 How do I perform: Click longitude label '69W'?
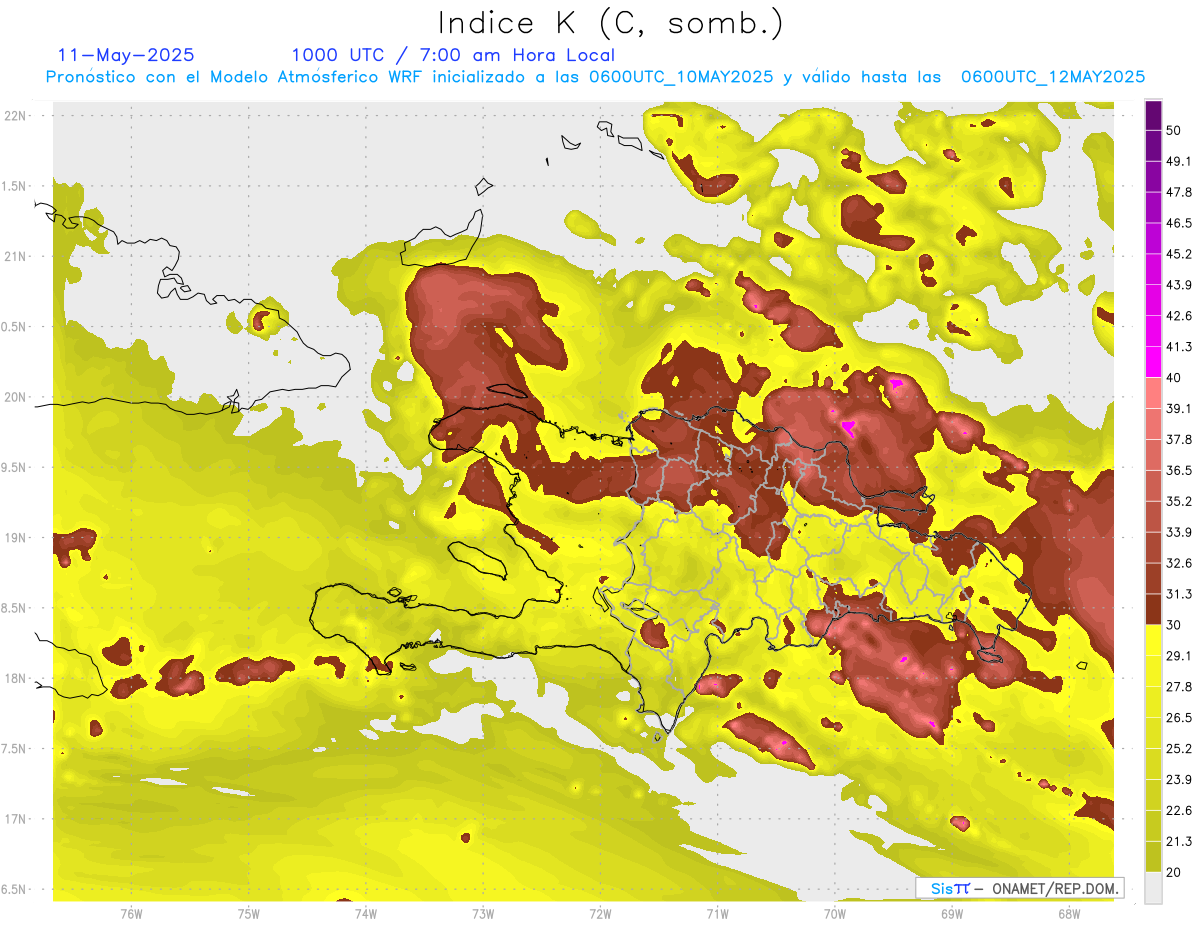click(952, 914)
